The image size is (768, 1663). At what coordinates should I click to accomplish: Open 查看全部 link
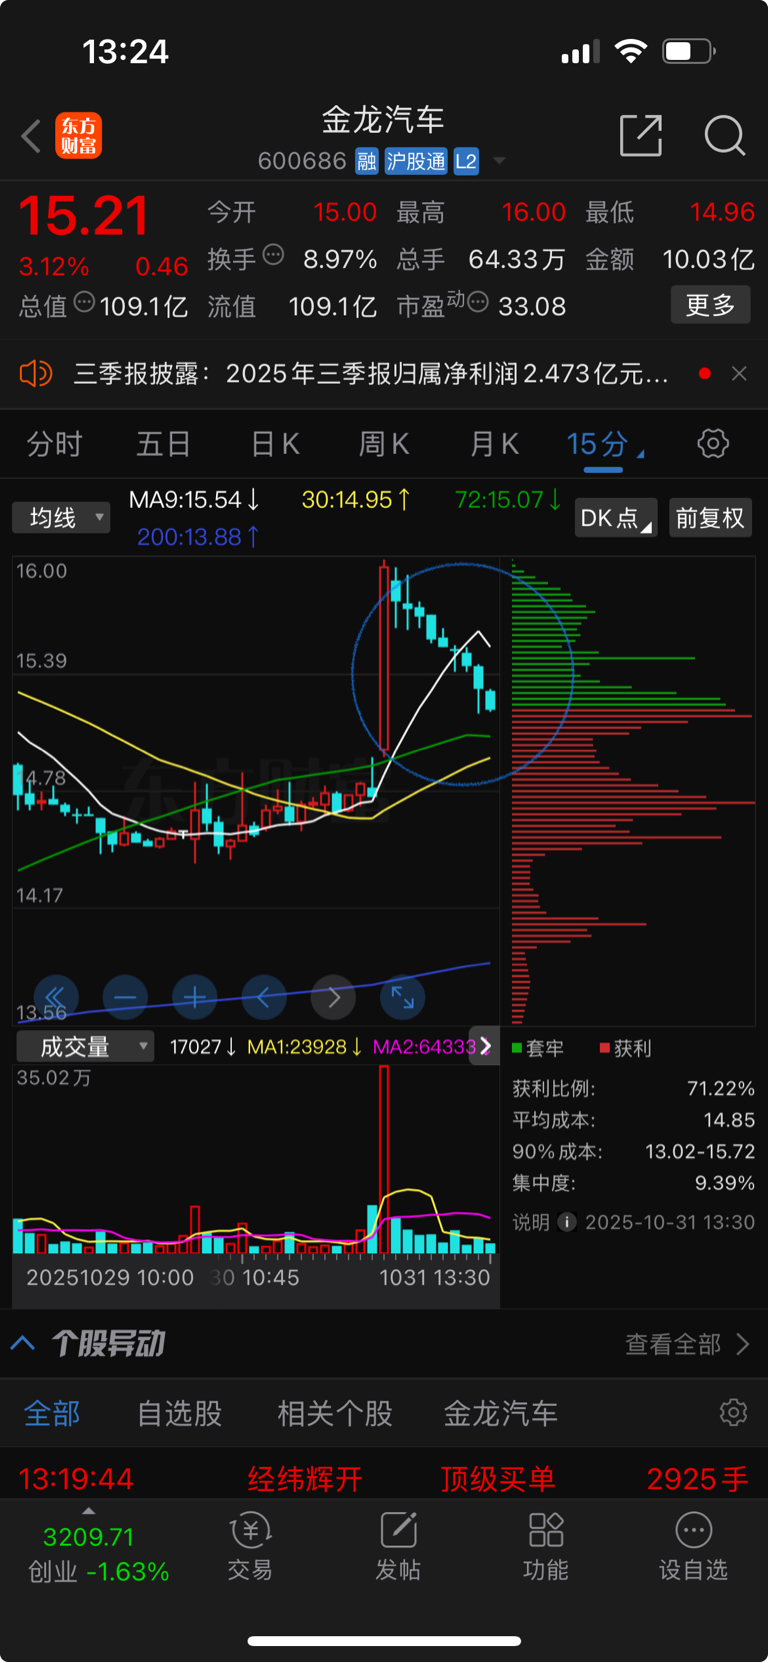pos(687,1344)
